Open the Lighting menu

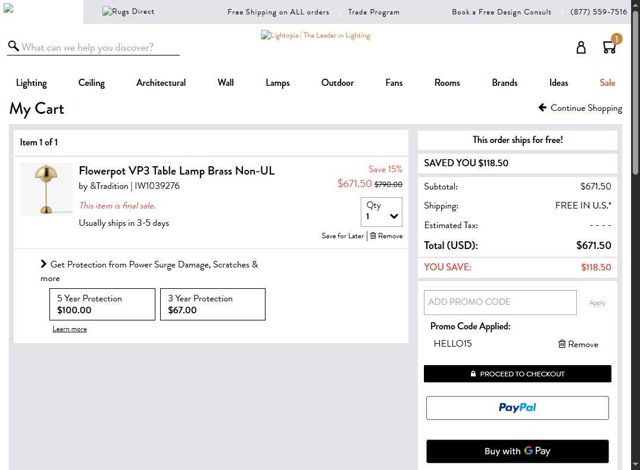pyautogui.click(x=31, y=83)
